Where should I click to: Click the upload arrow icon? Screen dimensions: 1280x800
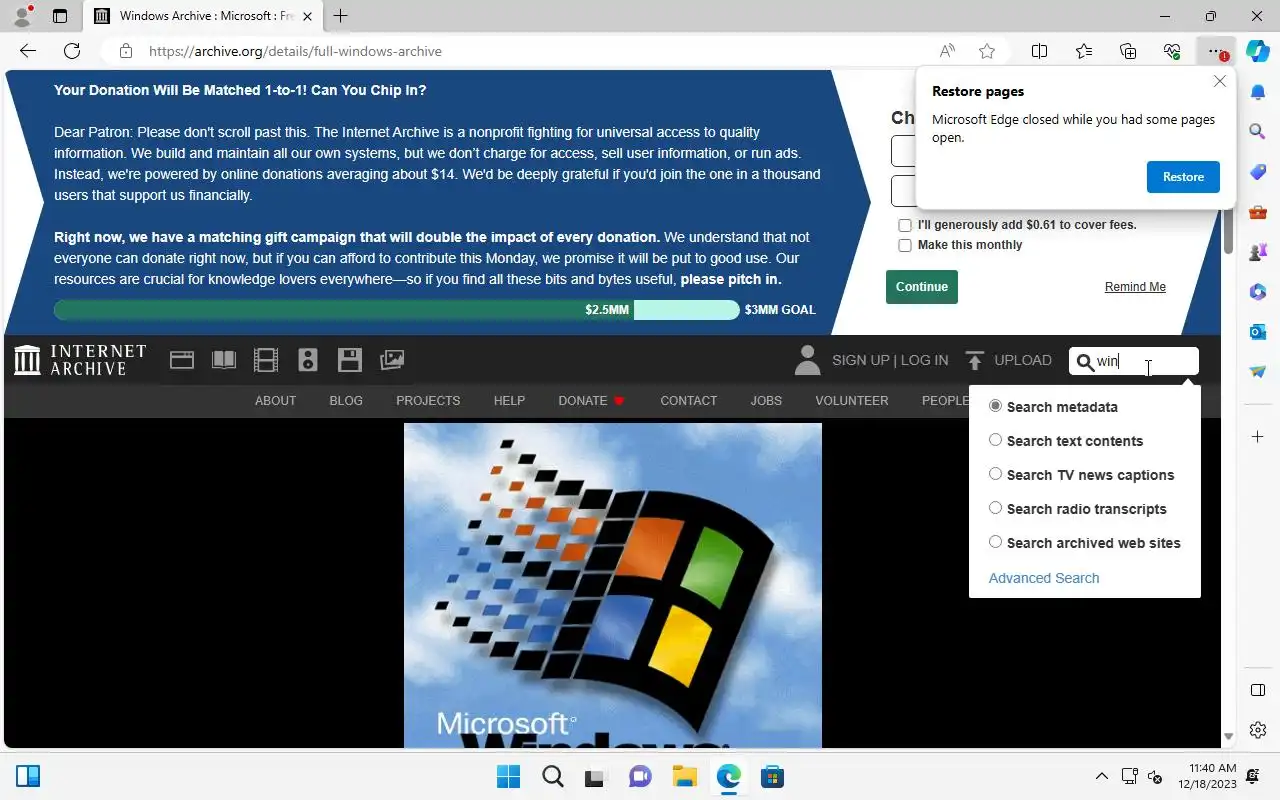click(975, 360)
